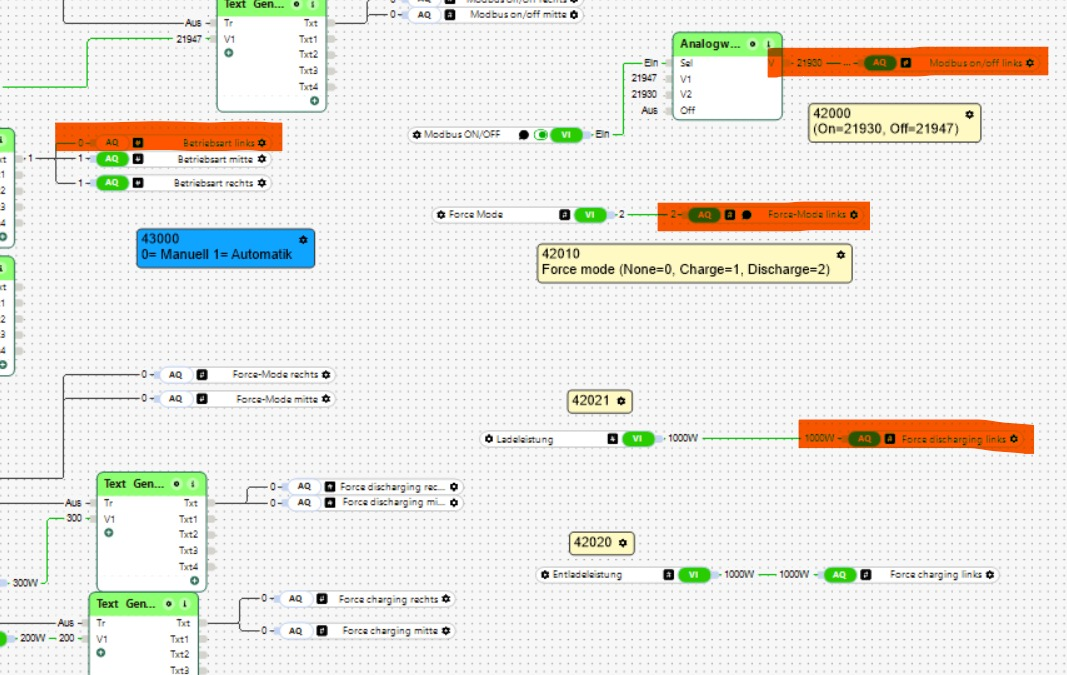
Task: Click AQ pill of Force discharging rec... output
Action: (304, 487)
